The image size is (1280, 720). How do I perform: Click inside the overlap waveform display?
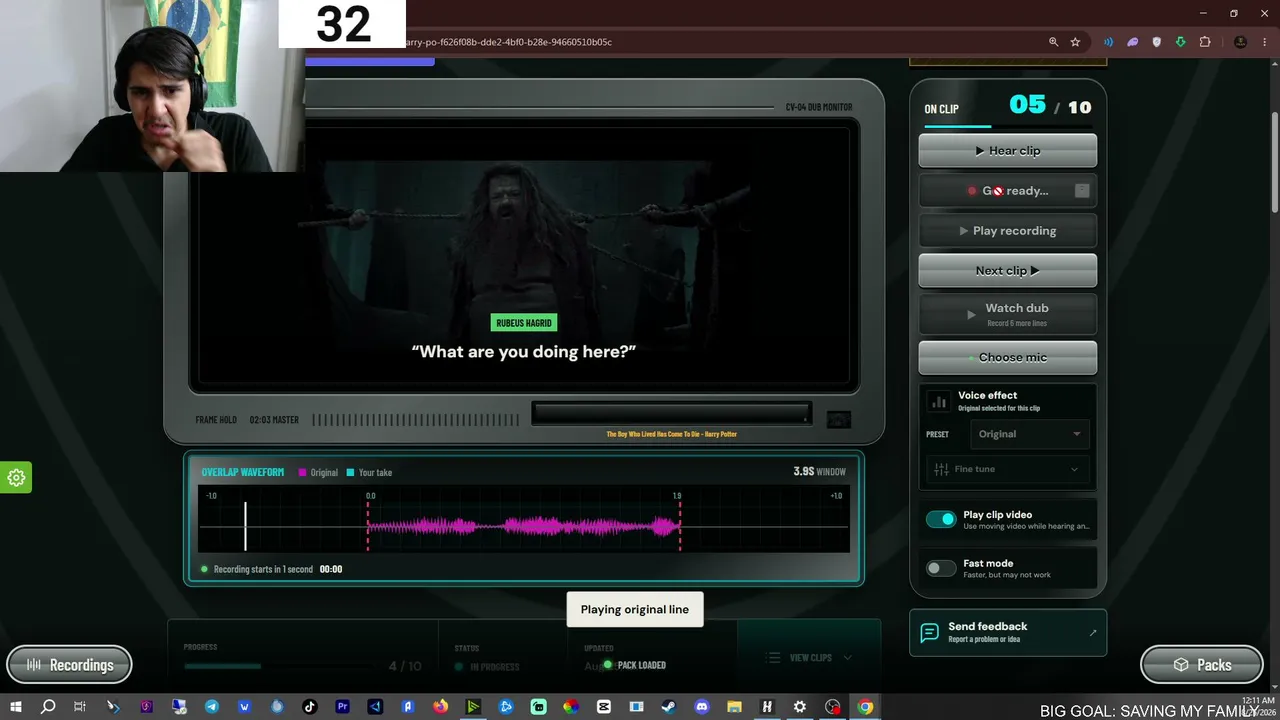(x=524, y=519)
